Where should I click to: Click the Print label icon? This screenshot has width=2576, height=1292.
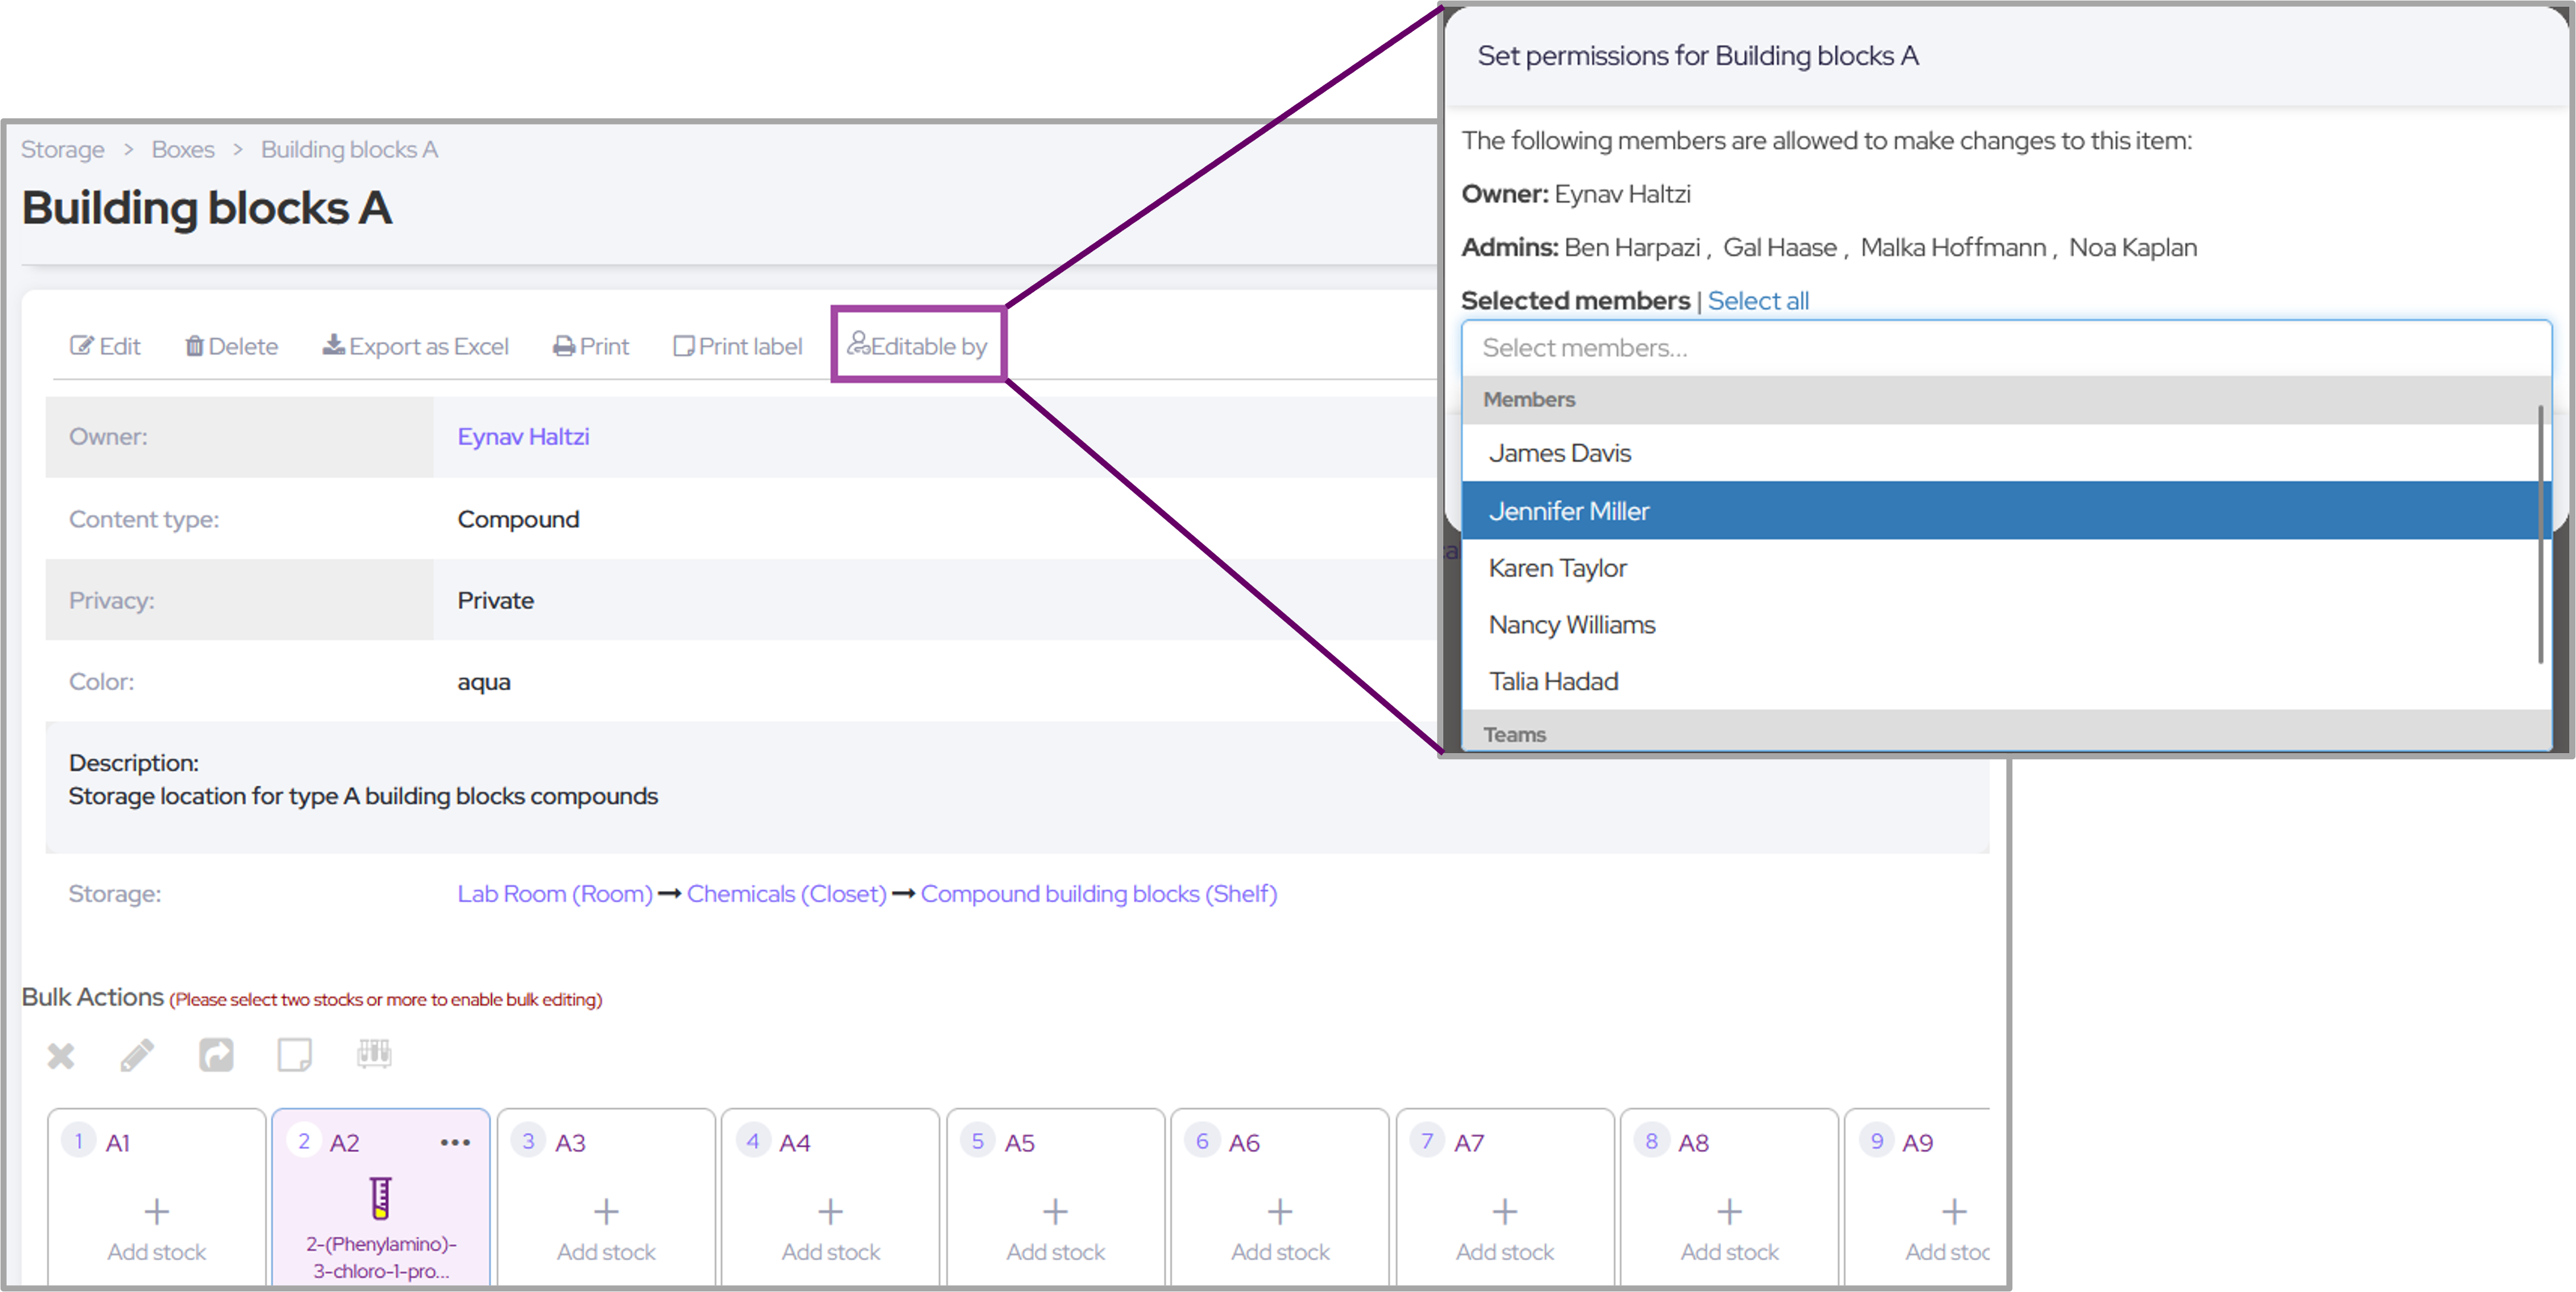click(684, 346)
